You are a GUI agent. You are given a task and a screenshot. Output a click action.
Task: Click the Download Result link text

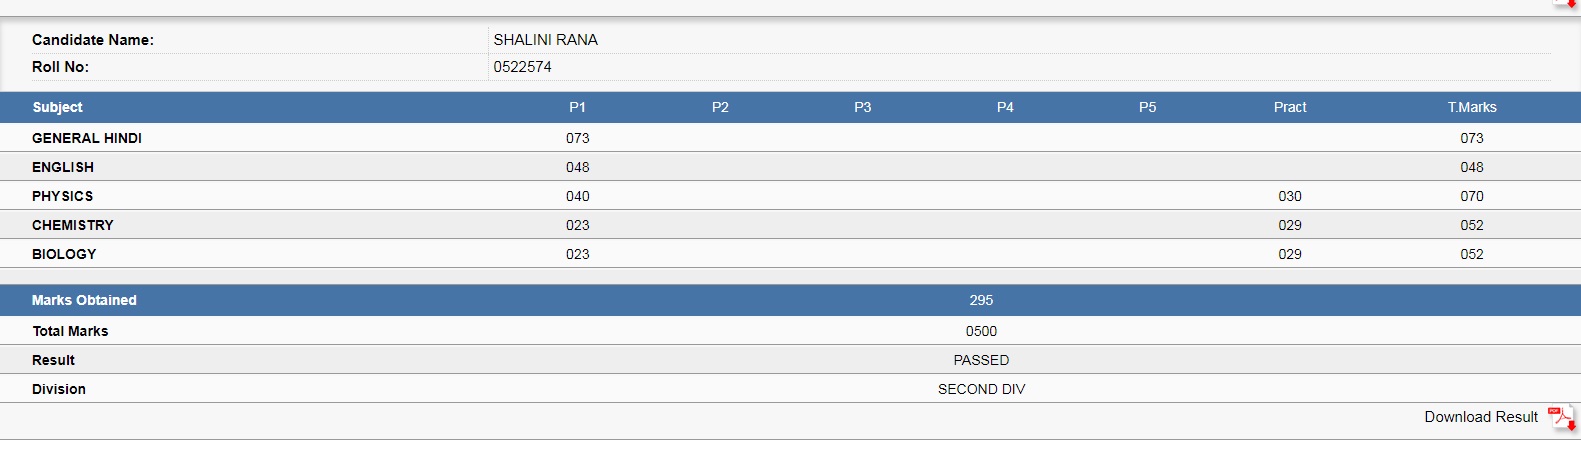pos(1481,417)
